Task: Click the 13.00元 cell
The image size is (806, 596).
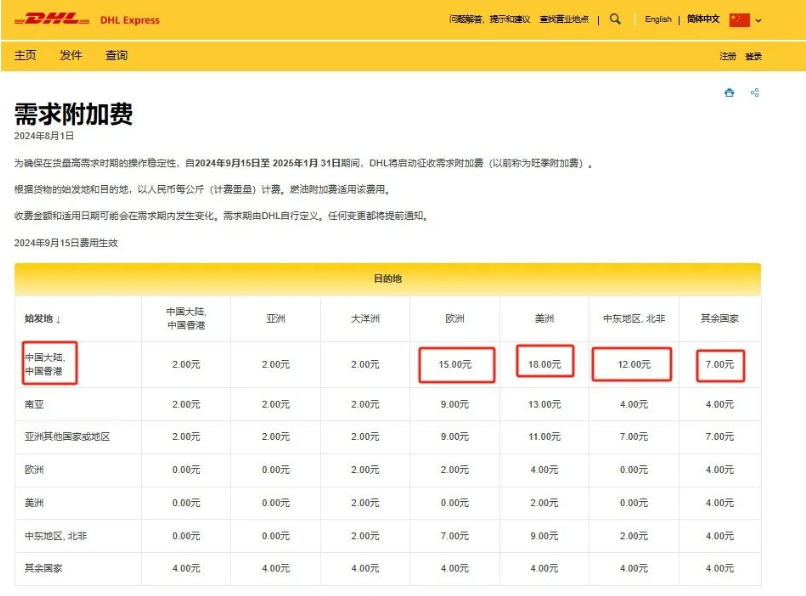Action: click(x=544, y=405)
